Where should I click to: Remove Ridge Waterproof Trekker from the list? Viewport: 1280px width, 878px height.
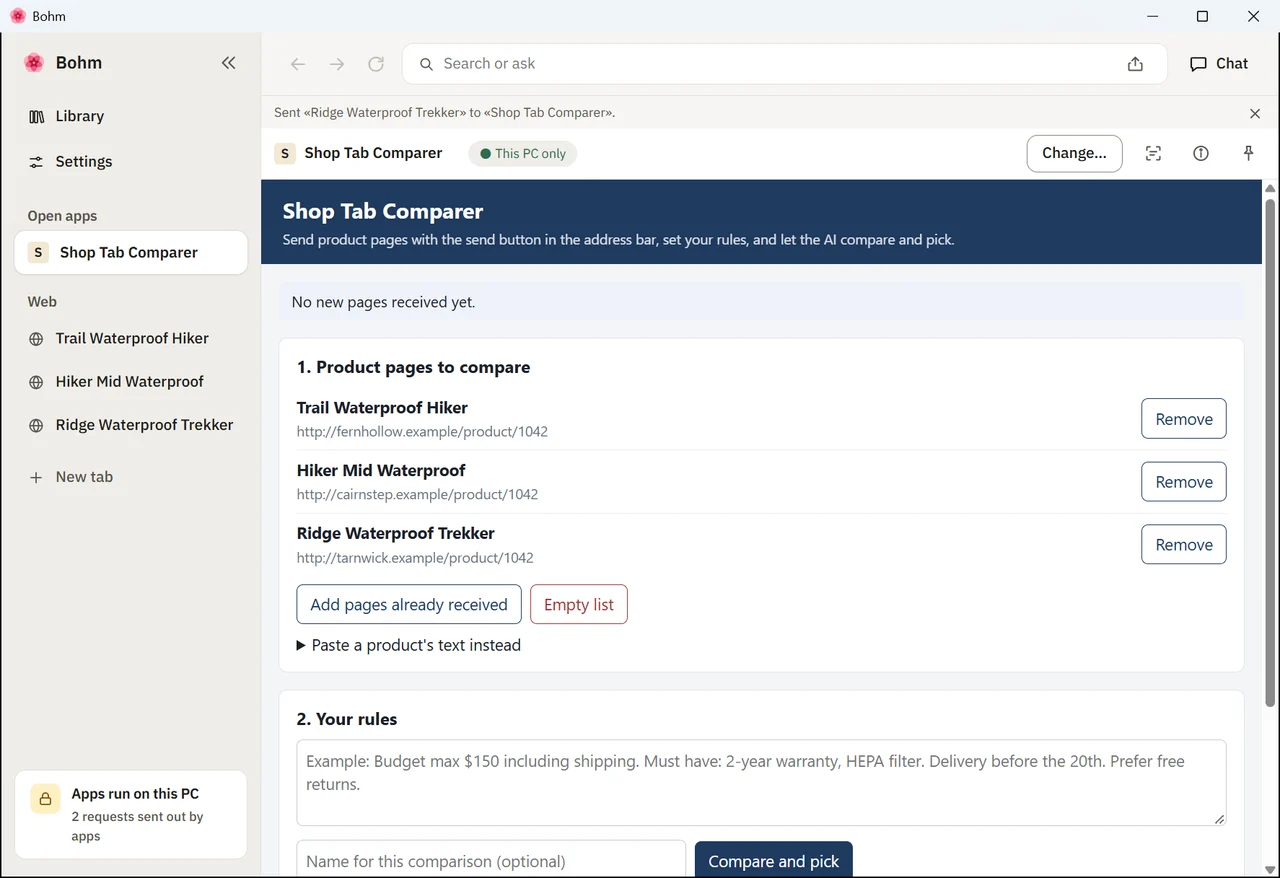(1184, 545)
